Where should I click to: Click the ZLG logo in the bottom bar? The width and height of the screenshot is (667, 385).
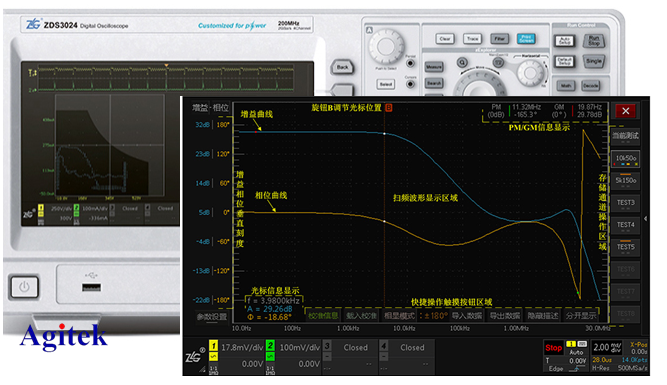click(194, 356)
